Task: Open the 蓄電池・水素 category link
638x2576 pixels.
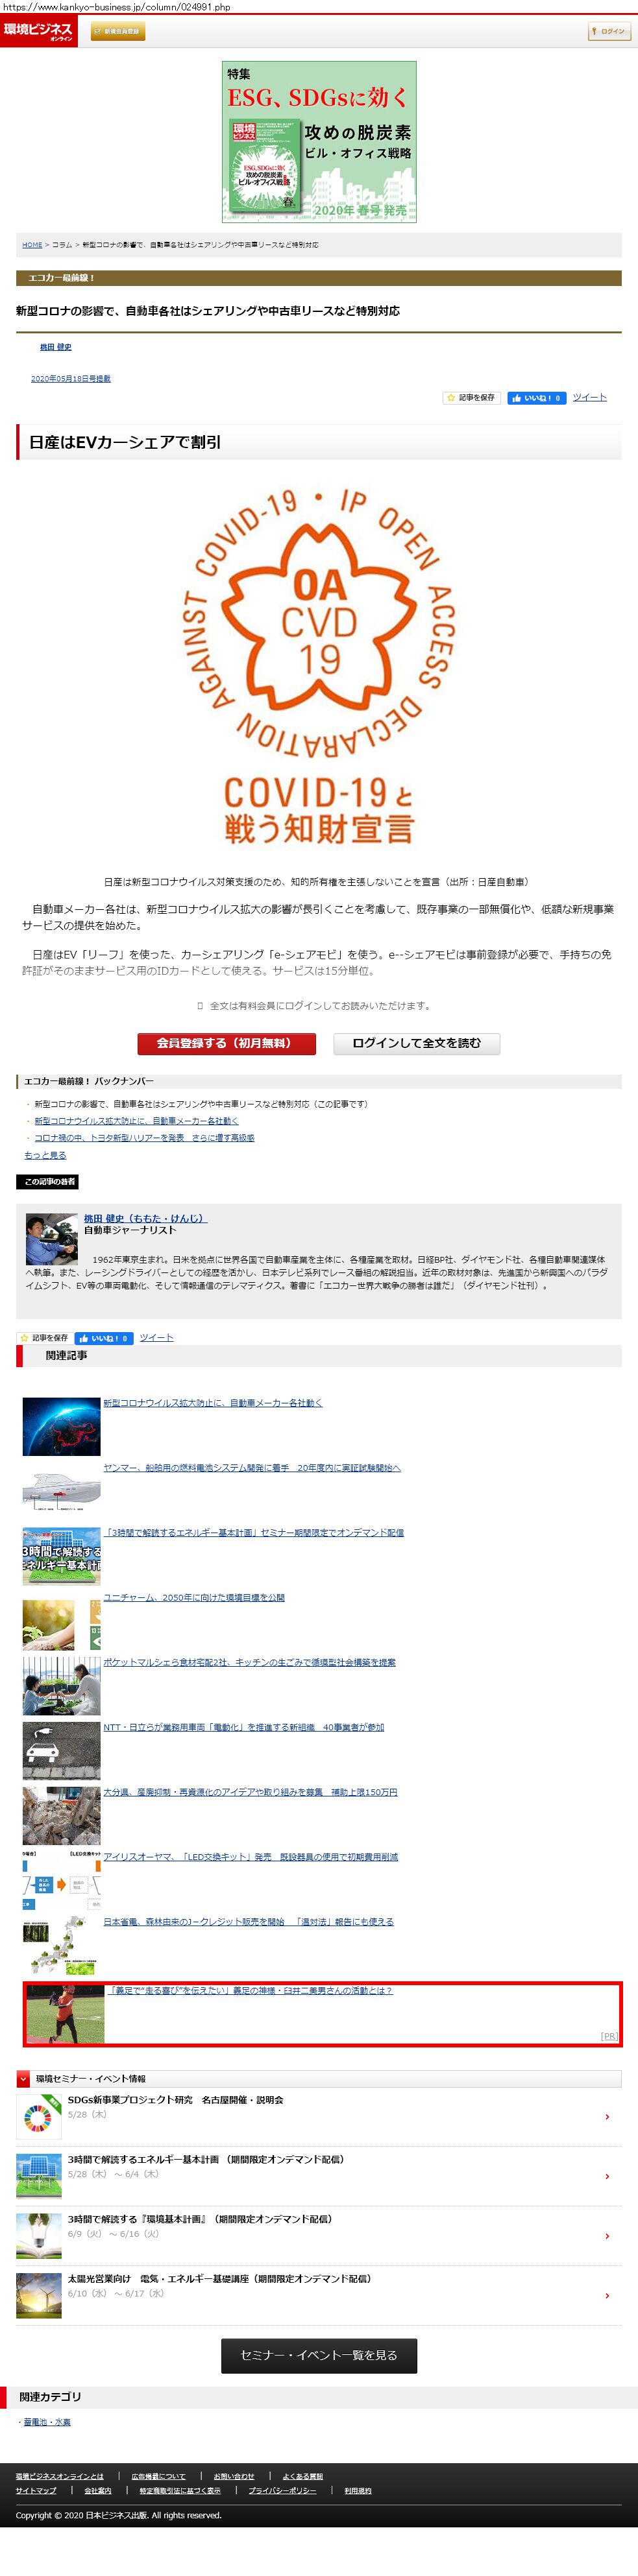Action: coord(47,2422)
